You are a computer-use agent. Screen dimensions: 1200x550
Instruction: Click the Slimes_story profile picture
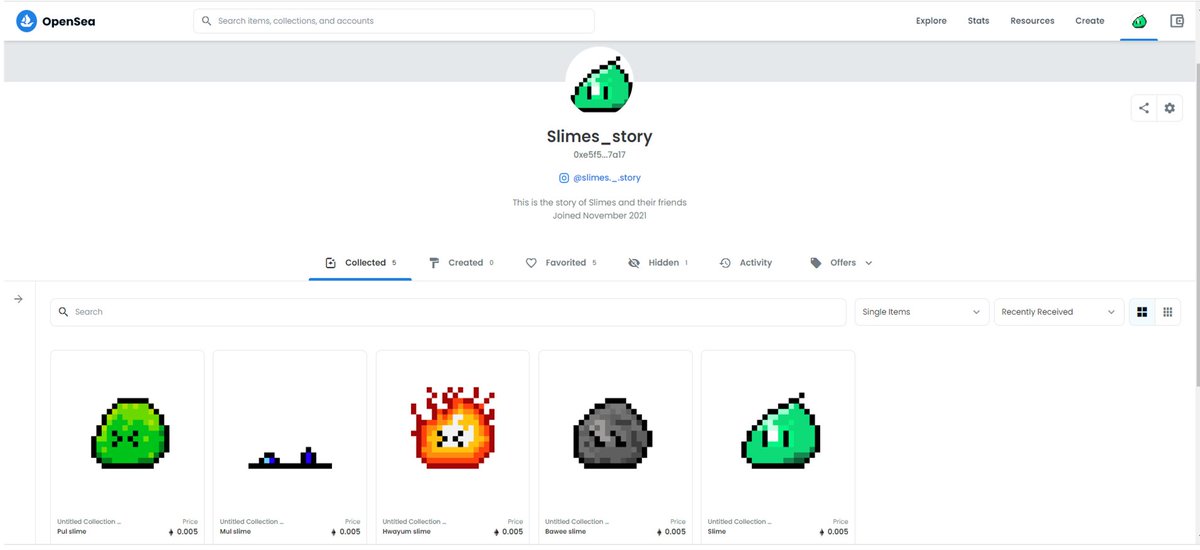click(600, 82)
